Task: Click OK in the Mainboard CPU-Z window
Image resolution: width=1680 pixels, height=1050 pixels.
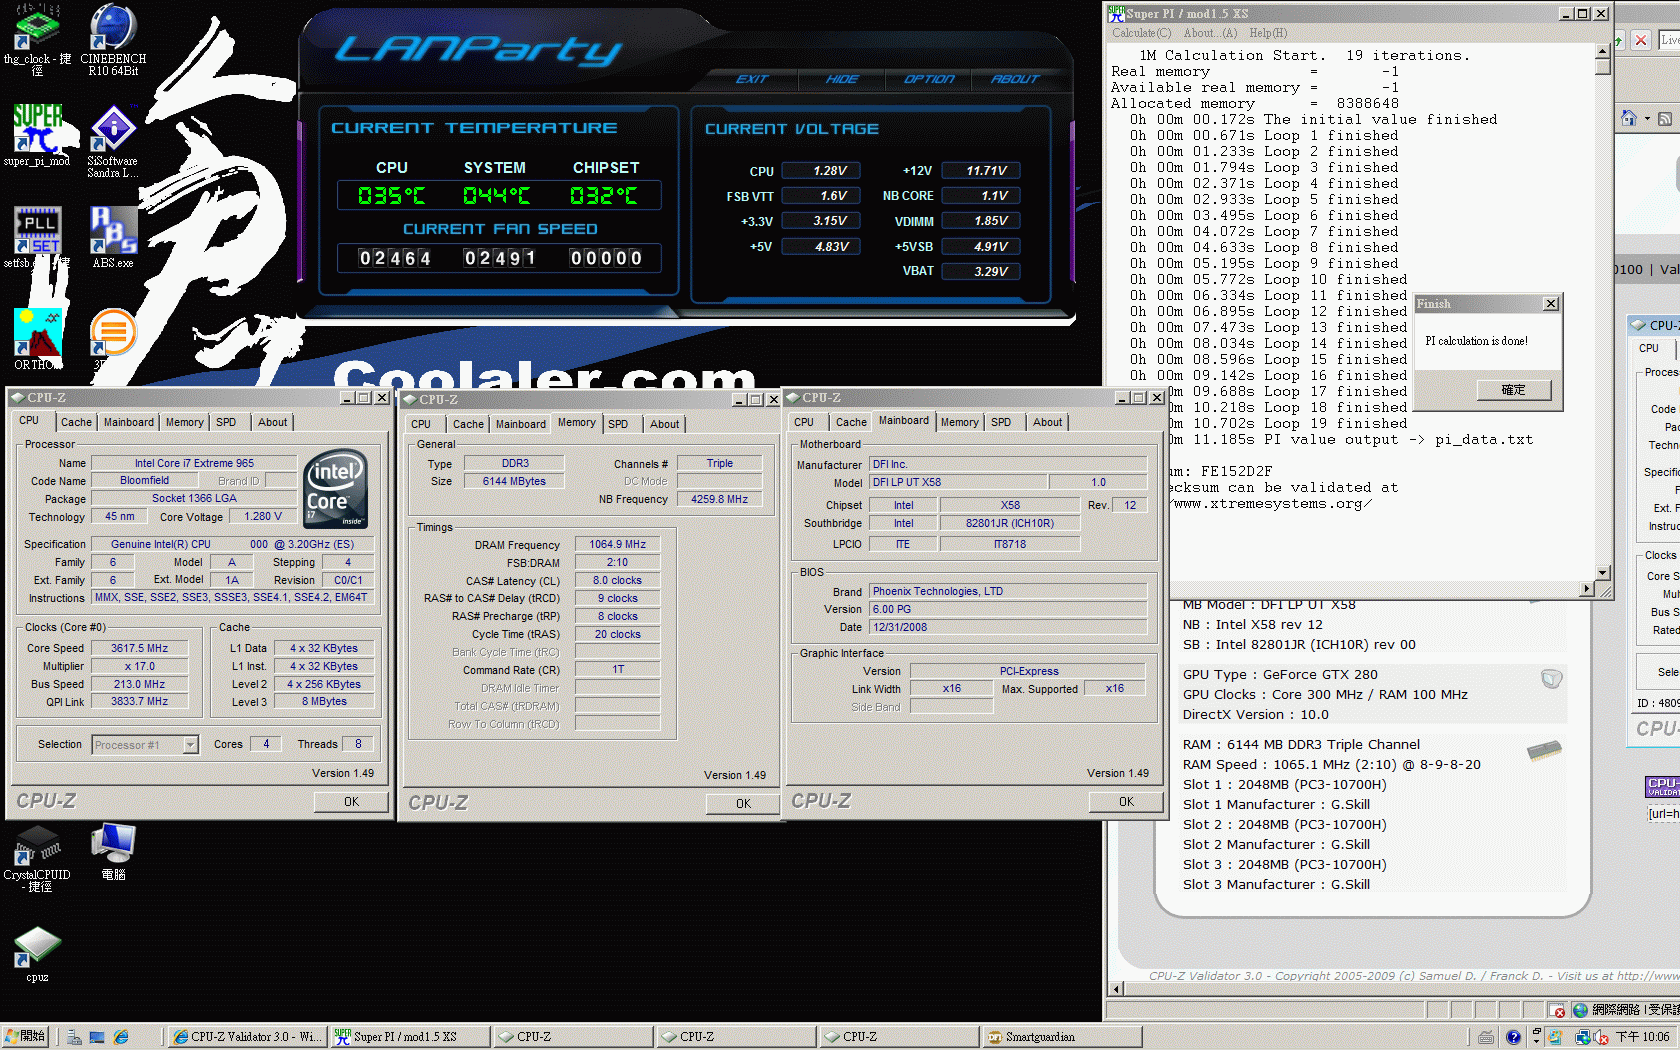Action: 1126,802
